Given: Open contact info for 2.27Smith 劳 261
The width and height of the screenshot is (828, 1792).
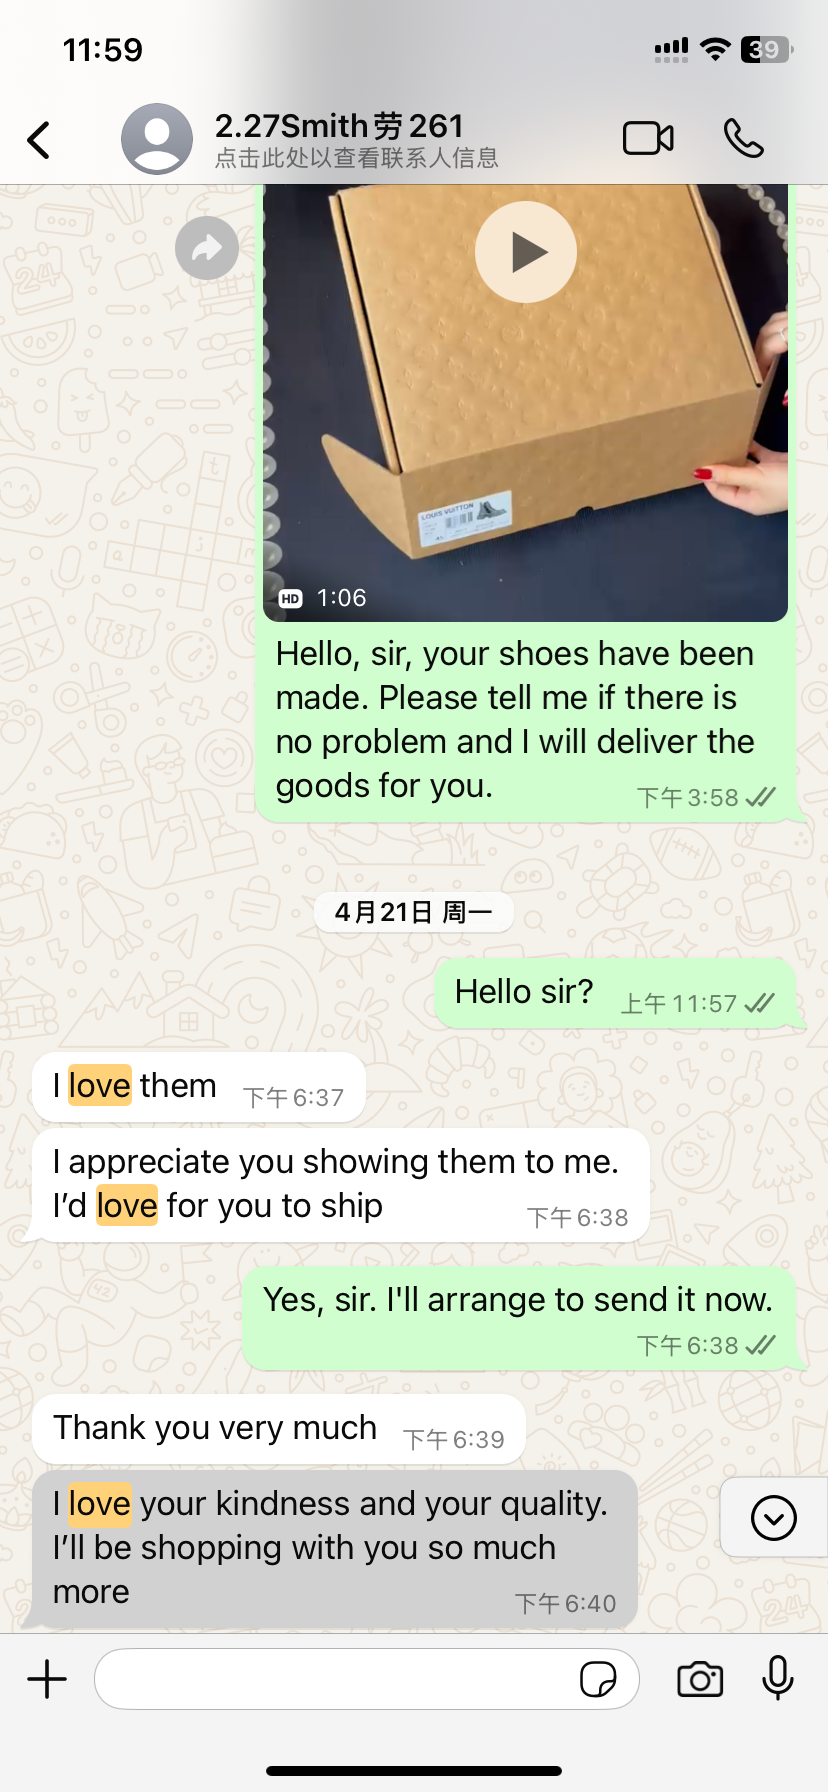Looking at the screenshot, I should click(x=356, y=139).
